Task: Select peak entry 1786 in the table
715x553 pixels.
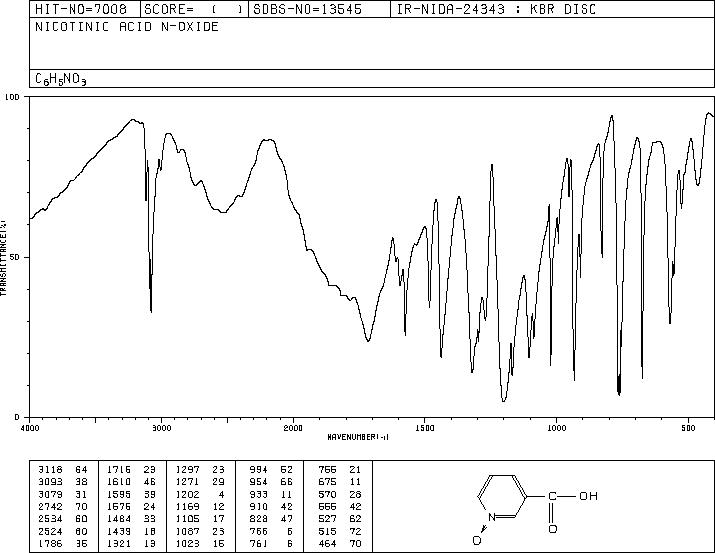Action: pyautogui.click(x=51, y=543)
